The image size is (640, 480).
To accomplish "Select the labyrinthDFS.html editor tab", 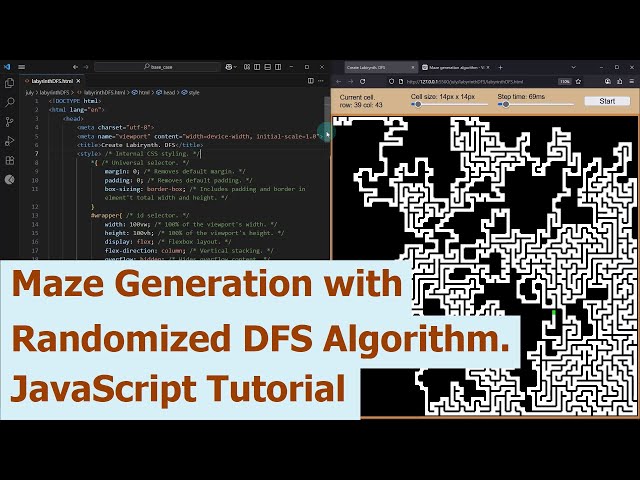I will point(52,81).
